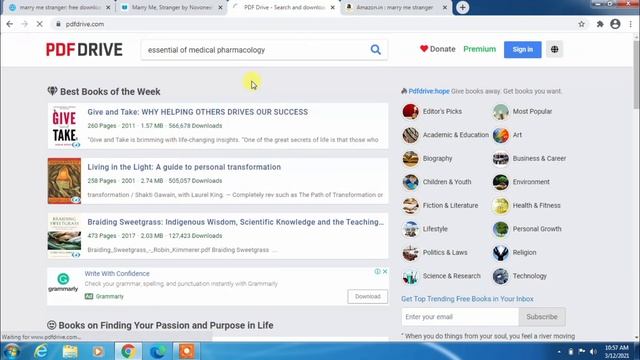Open Most Popular category icon
This screenshot has height=360, width=640.
click(500, 111)
